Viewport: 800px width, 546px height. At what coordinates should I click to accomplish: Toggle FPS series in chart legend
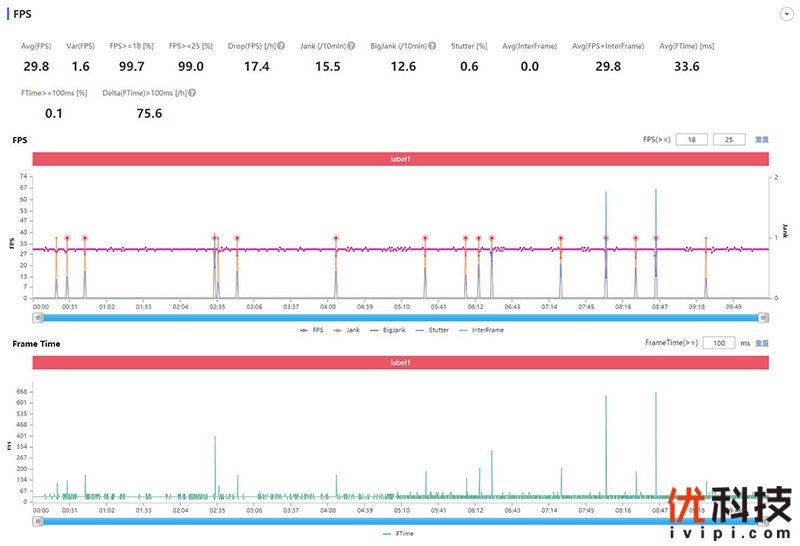coord(311,329)
